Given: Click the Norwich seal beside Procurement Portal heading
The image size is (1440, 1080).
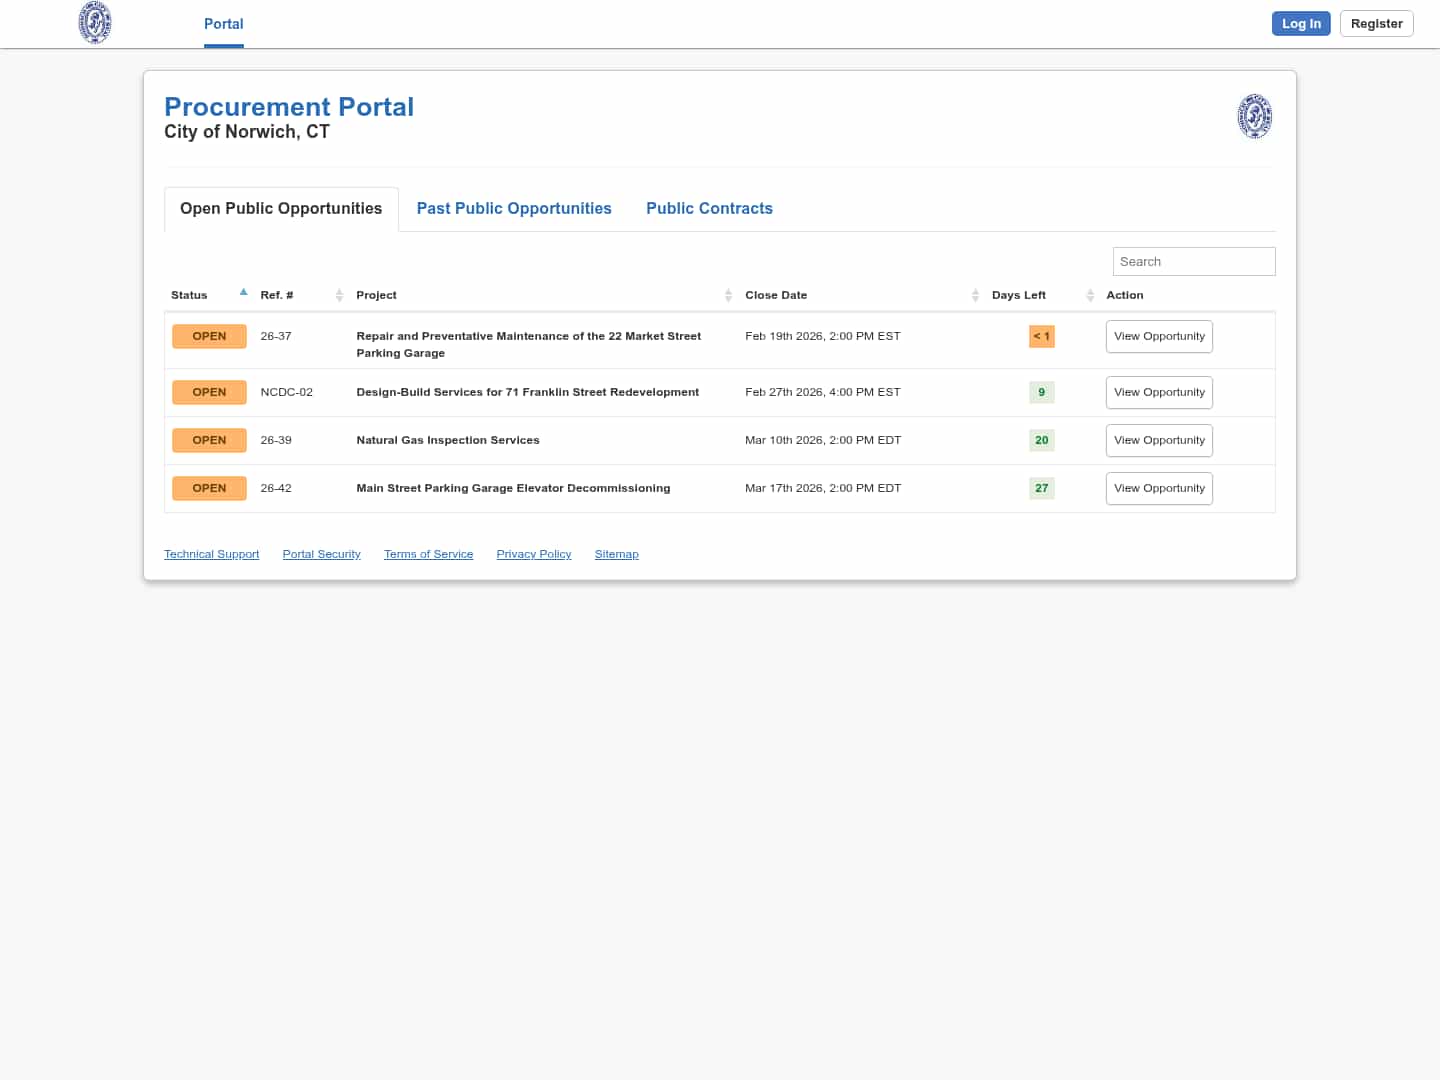Looking at the screenshot, I should pyautogui.click(x=1254, y=116).
